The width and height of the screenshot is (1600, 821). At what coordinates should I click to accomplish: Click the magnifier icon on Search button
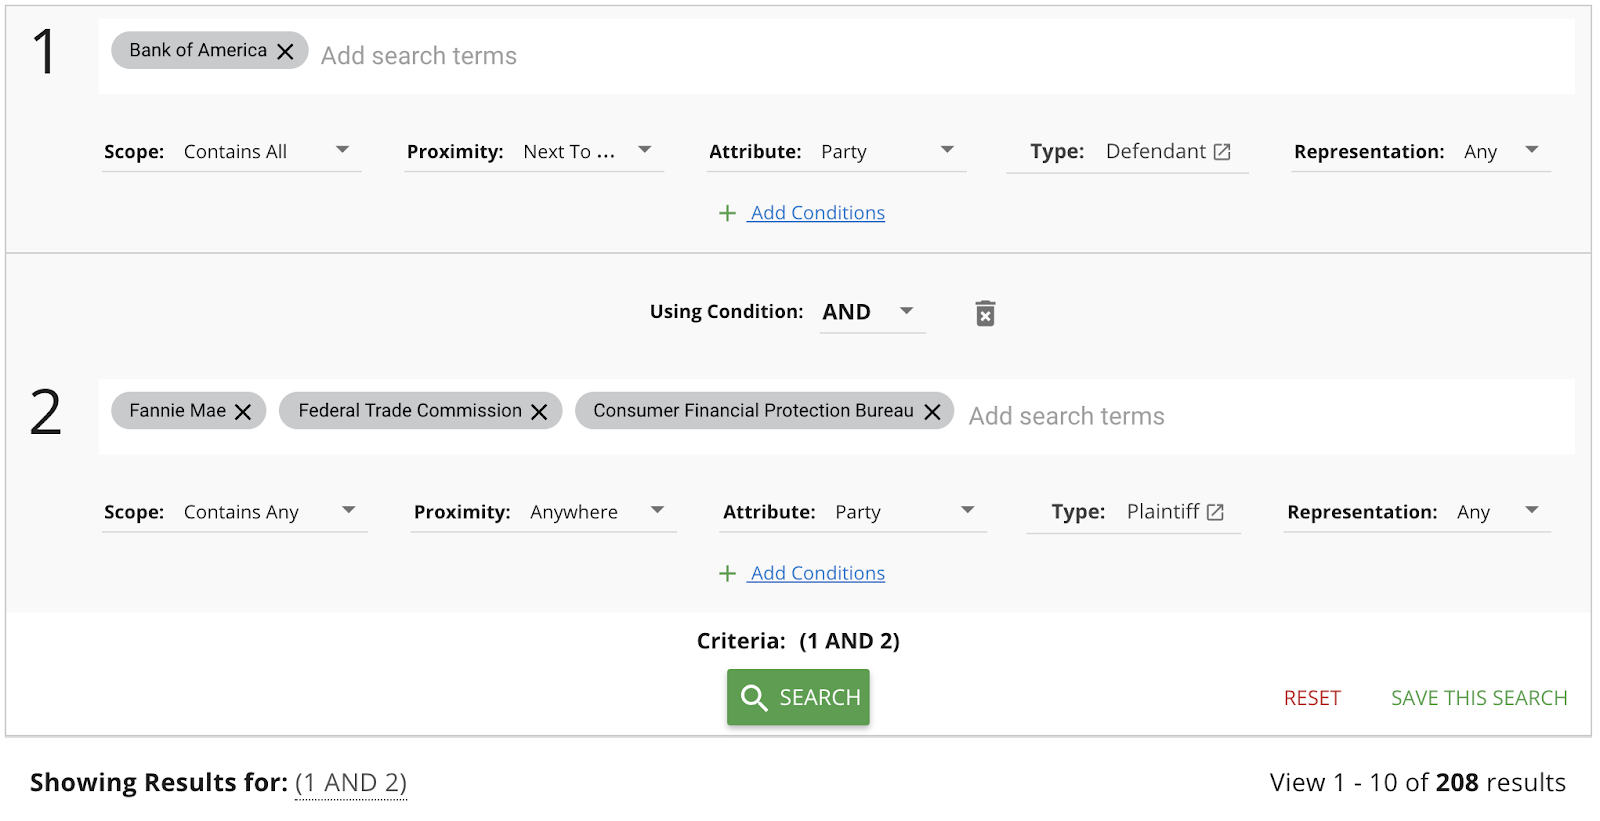(754, 697)
